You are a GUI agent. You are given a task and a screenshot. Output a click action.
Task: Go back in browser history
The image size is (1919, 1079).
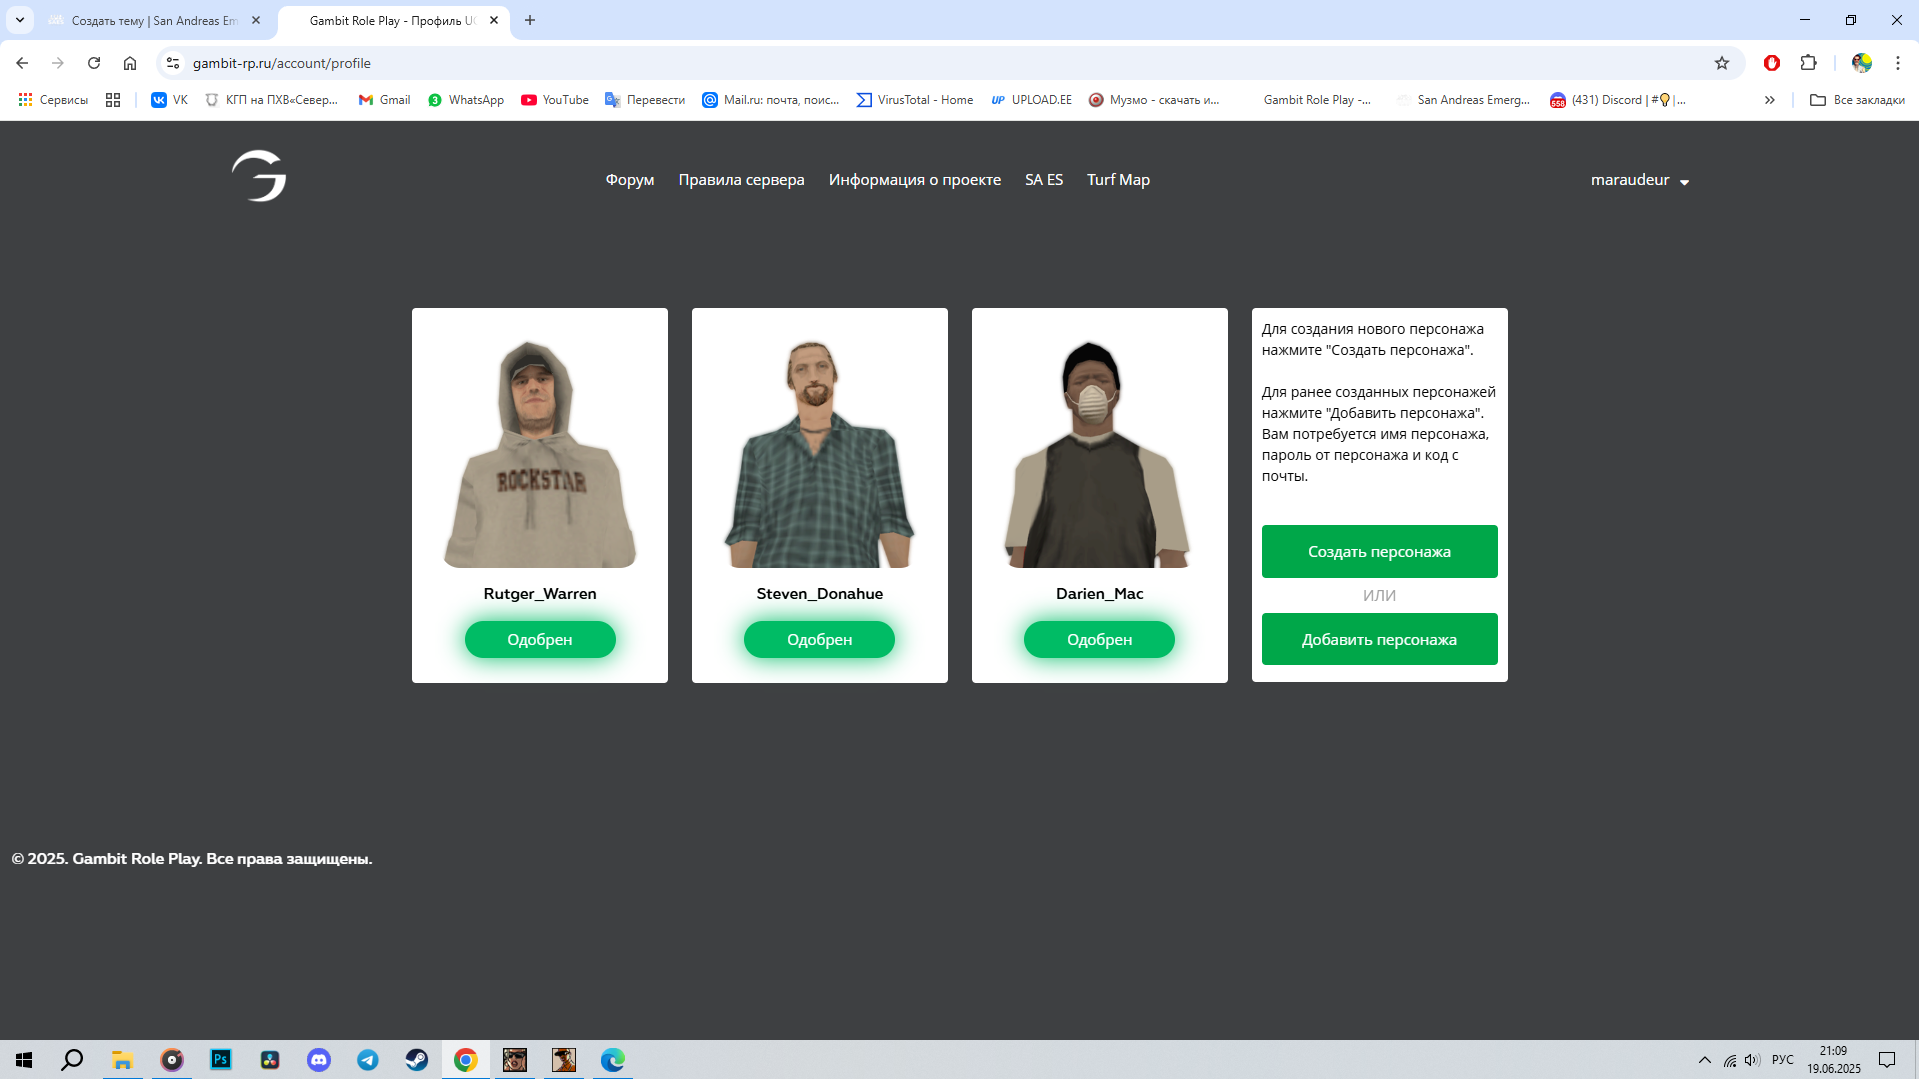click(22, 63)
